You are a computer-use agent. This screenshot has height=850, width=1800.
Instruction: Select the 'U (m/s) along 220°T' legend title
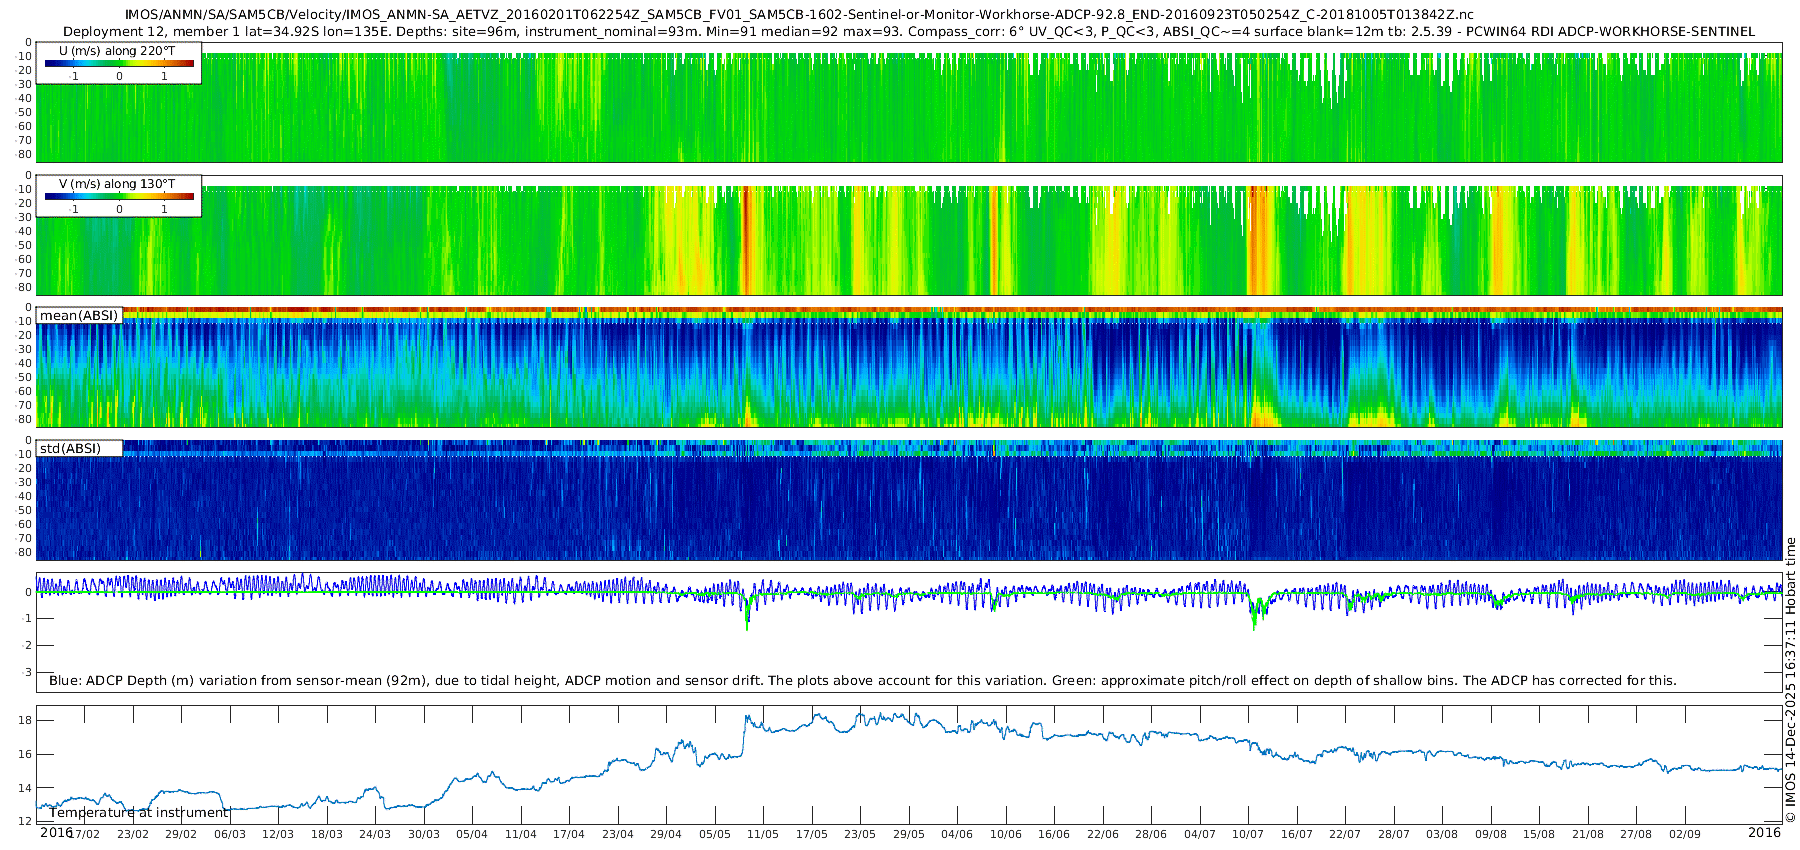coord(117,50)
